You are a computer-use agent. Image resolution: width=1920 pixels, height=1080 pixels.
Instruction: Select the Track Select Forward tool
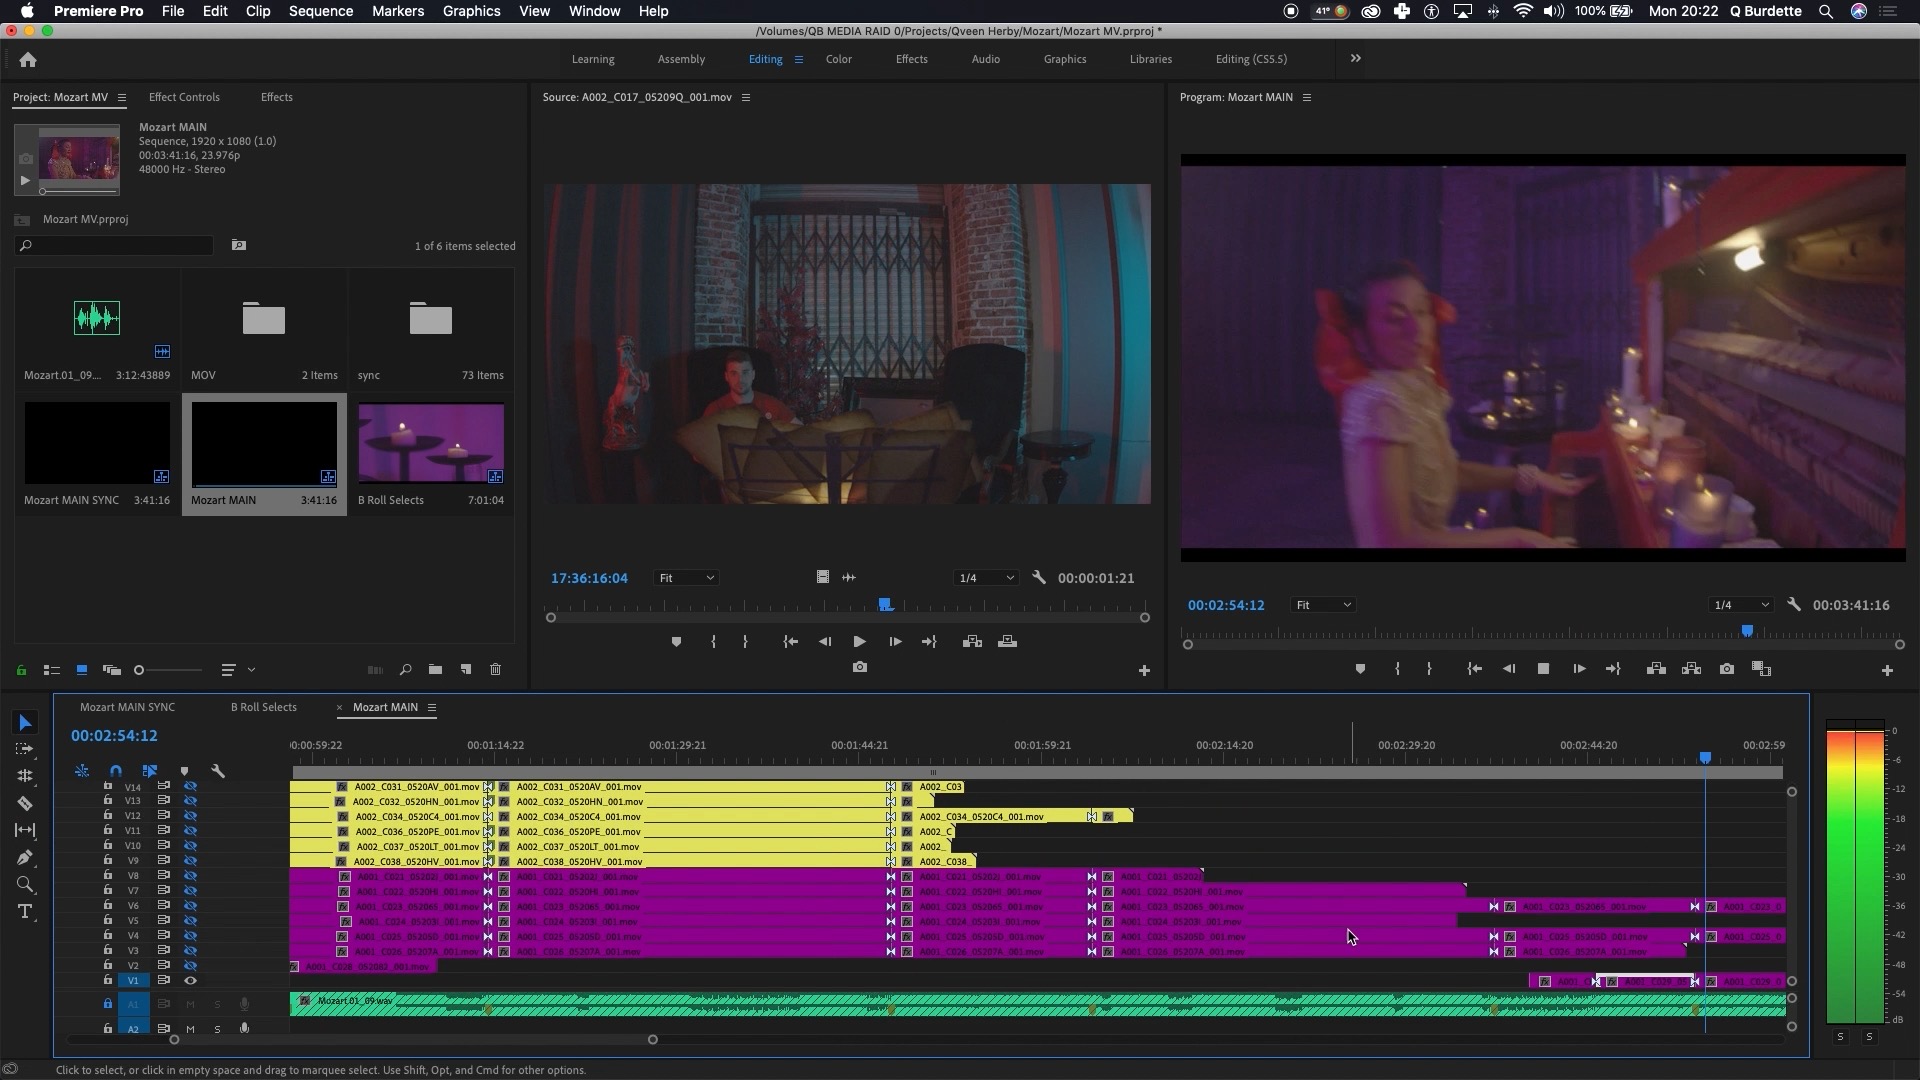(x=26, y=749)
